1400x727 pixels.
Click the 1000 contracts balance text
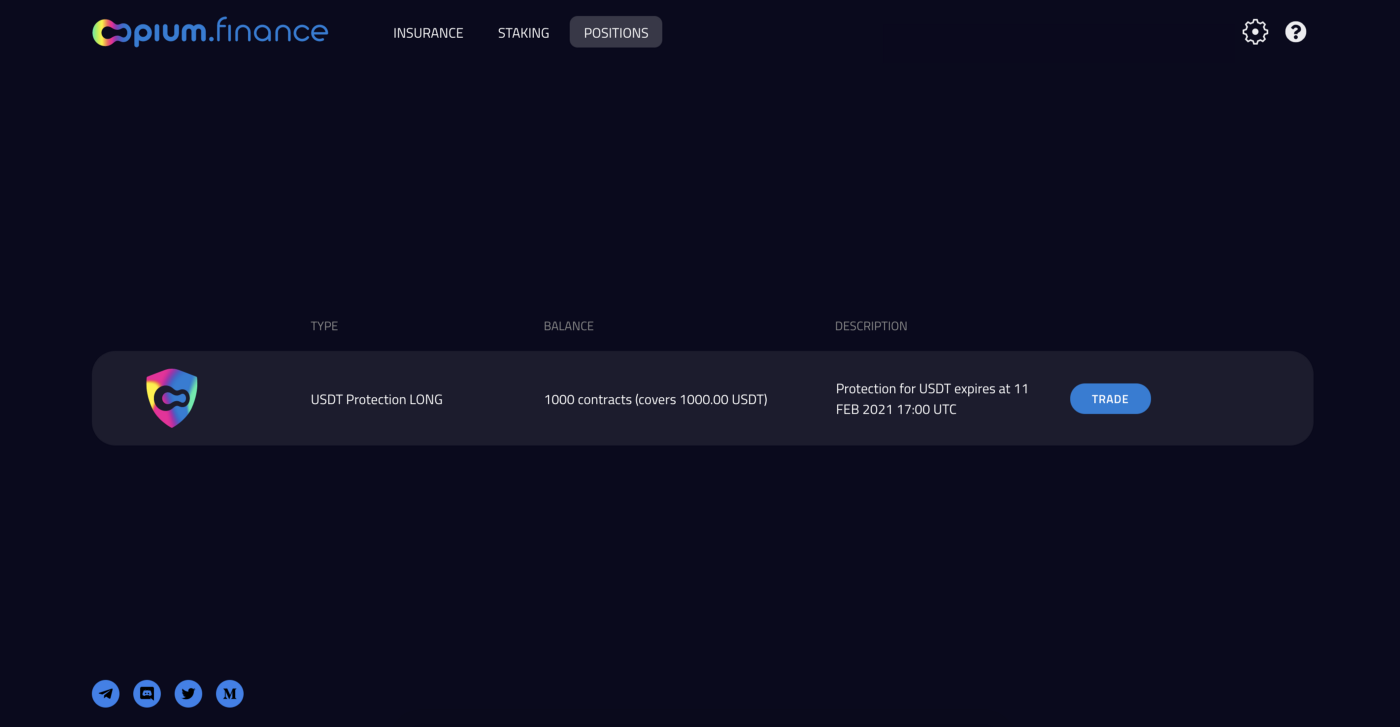[x=656, y=400]
